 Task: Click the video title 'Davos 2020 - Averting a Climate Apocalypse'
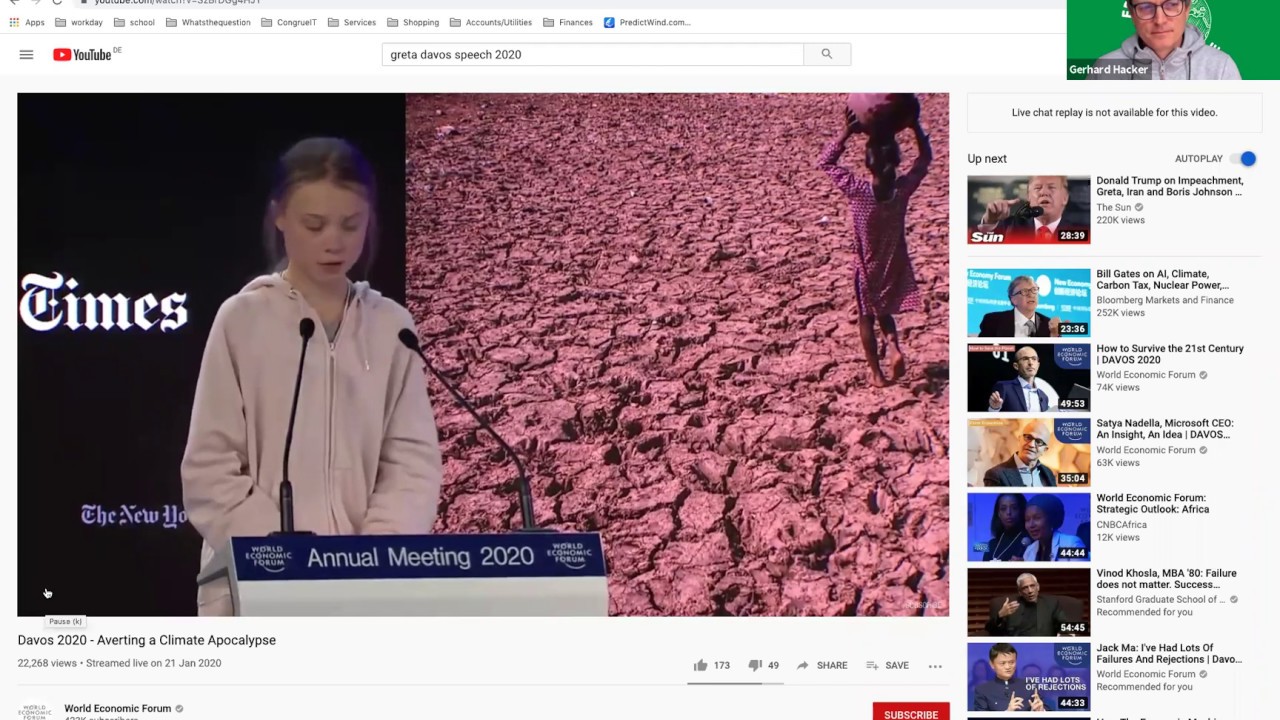pyautogui.click(x=147, y=640)
